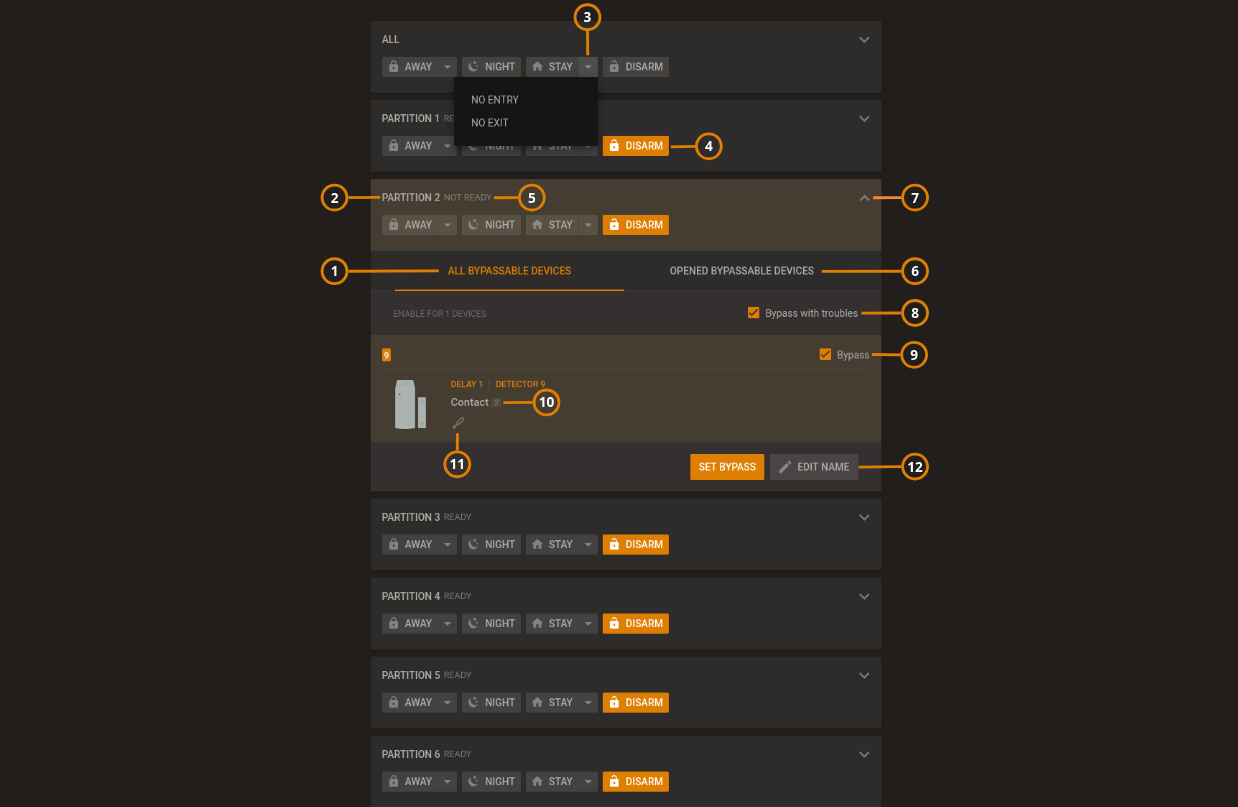The height and width of the screenshot is (807, 1238).
Task: Switch to the OPENED BYPASSABLE DEVICES tab
Action: click(741, 270)
